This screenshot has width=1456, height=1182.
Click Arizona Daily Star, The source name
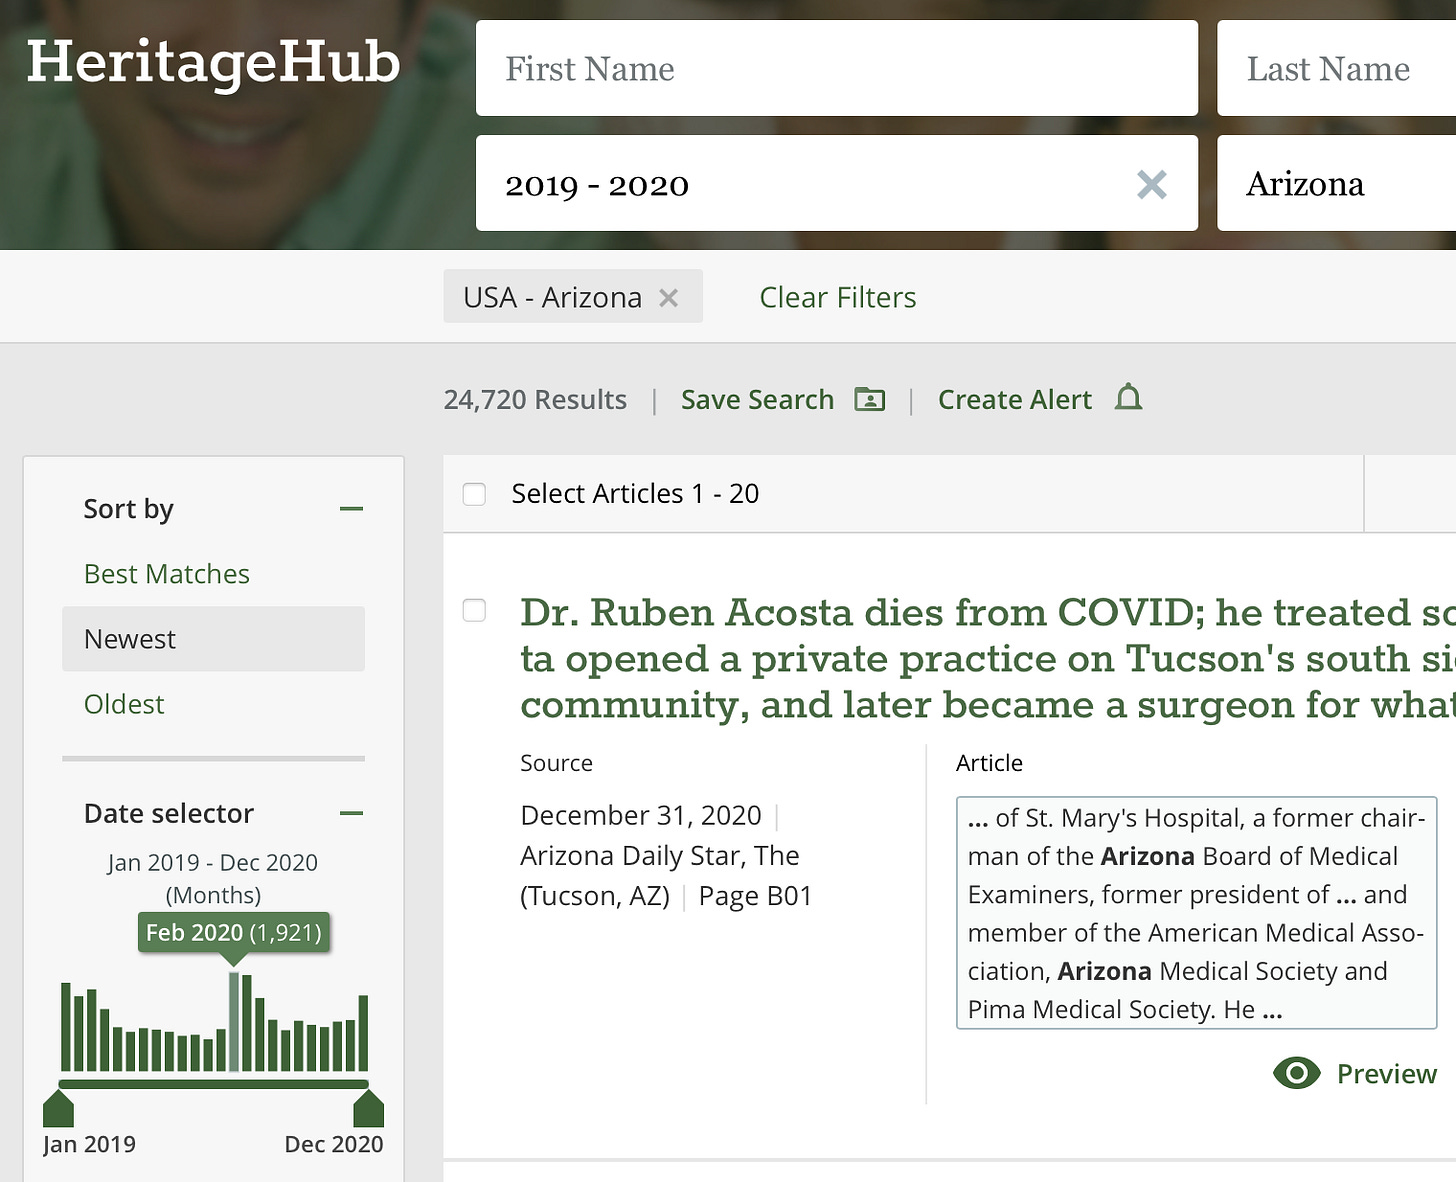tap(660, 855)
